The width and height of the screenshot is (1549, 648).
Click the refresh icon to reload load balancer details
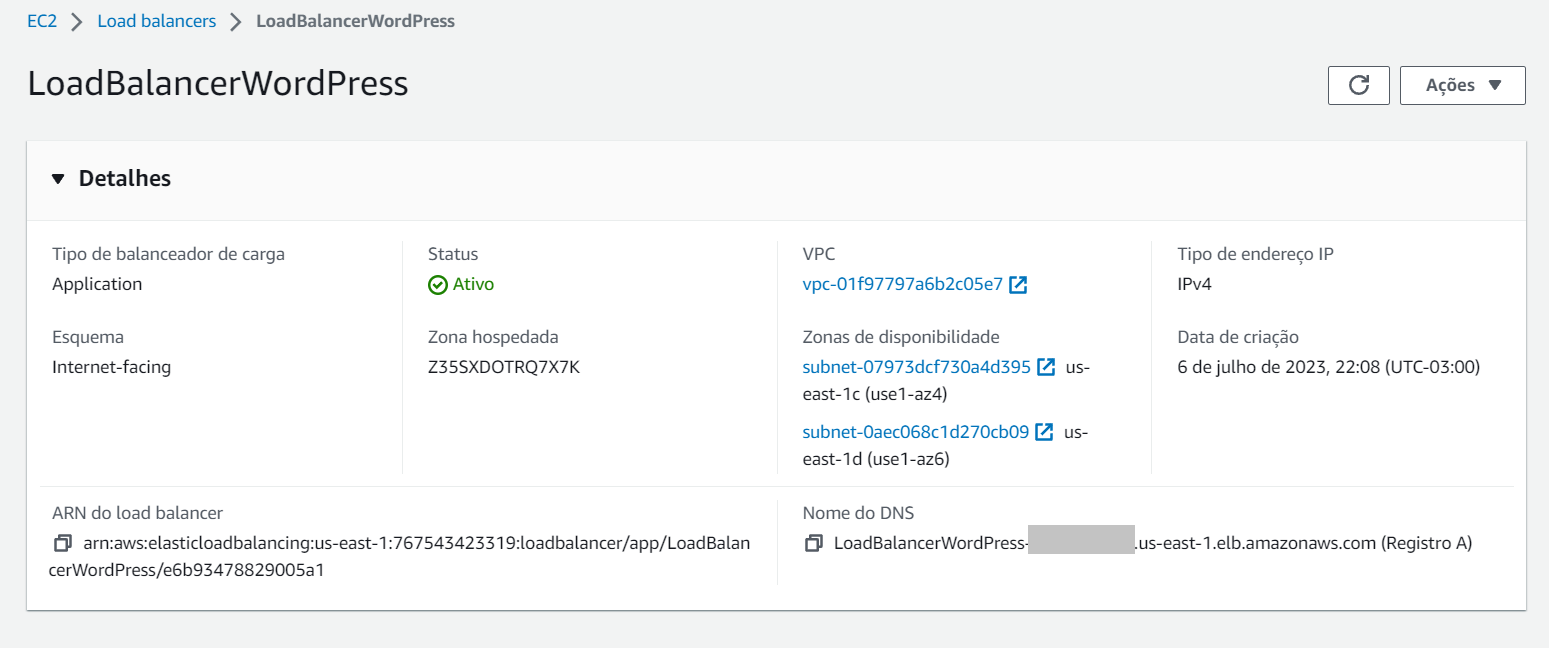point(1358,85)
